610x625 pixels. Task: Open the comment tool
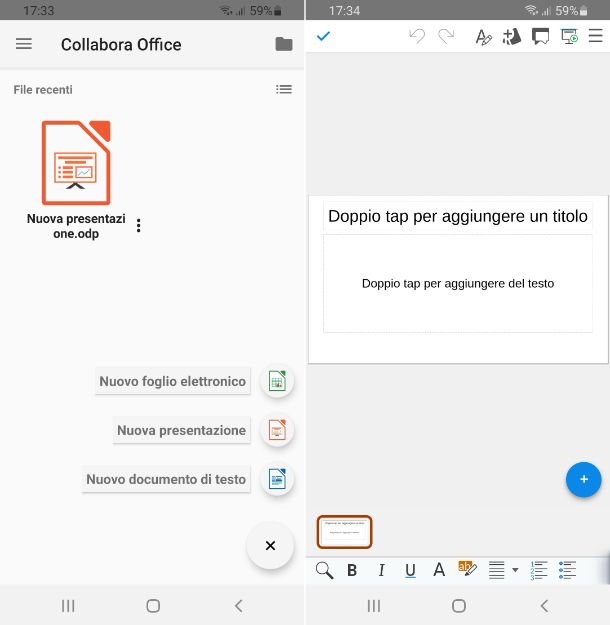point(540,37)
